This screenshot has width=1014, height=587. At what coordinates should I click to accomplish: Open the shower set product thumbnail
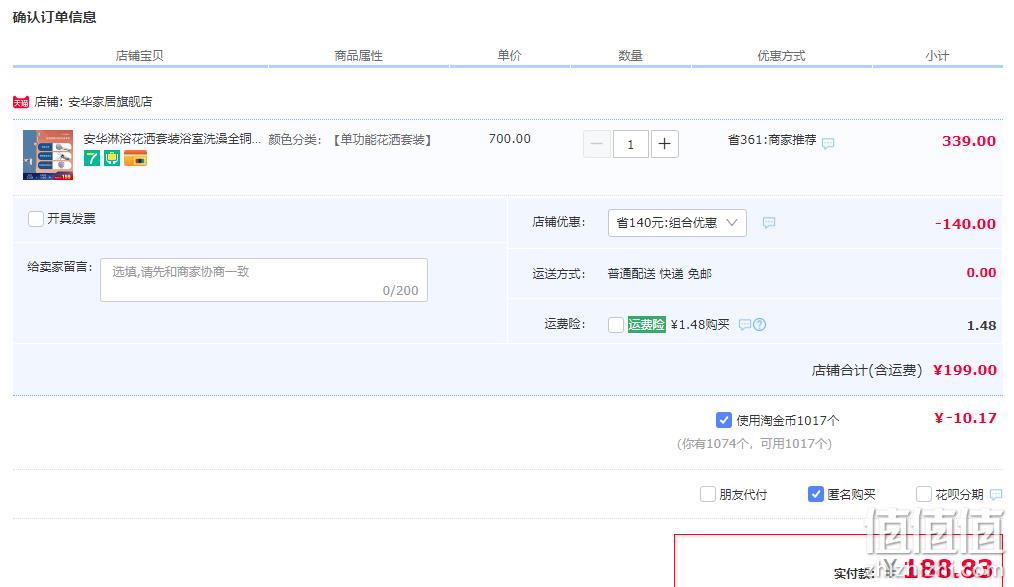pos(48,155)
